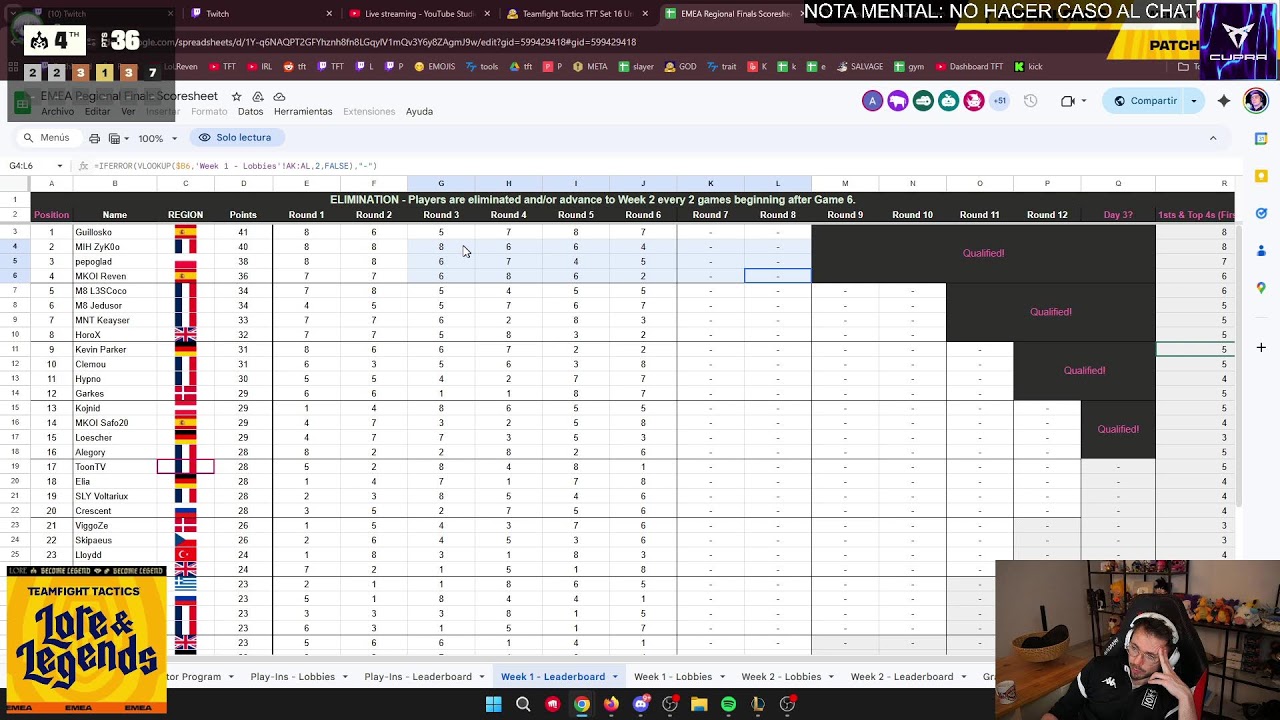
Task: Open the Ayuda menu
Action: 419,111
